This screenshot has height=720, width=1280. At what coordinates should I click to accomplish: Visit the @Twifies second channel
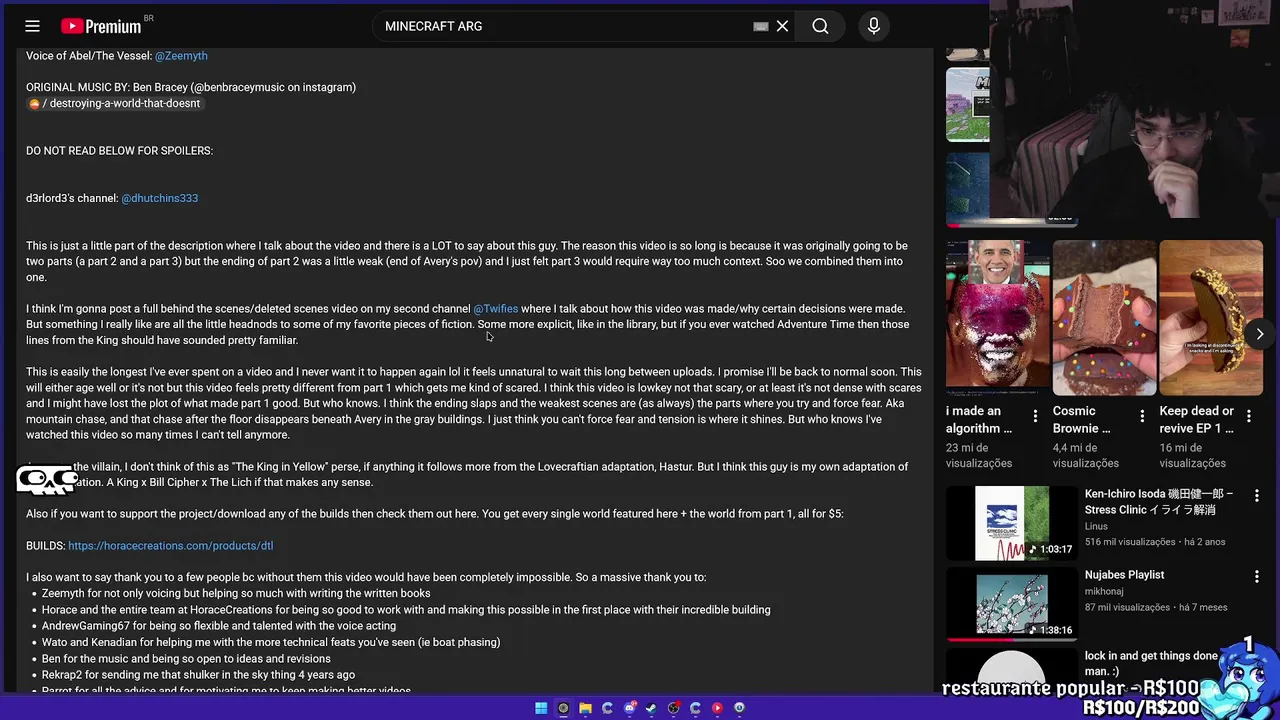click(495, 309)
